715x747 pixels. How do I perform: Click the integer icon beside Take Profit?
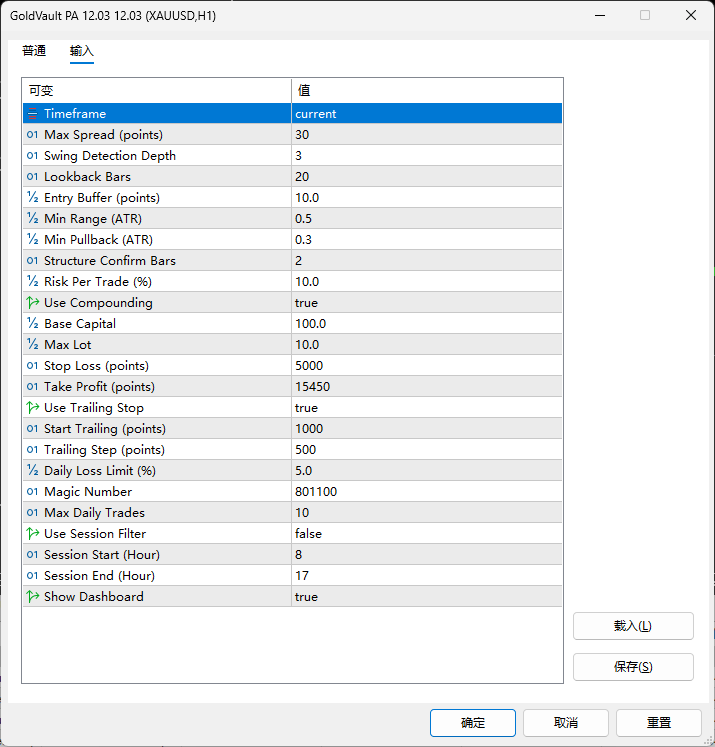tap(32, 387)
